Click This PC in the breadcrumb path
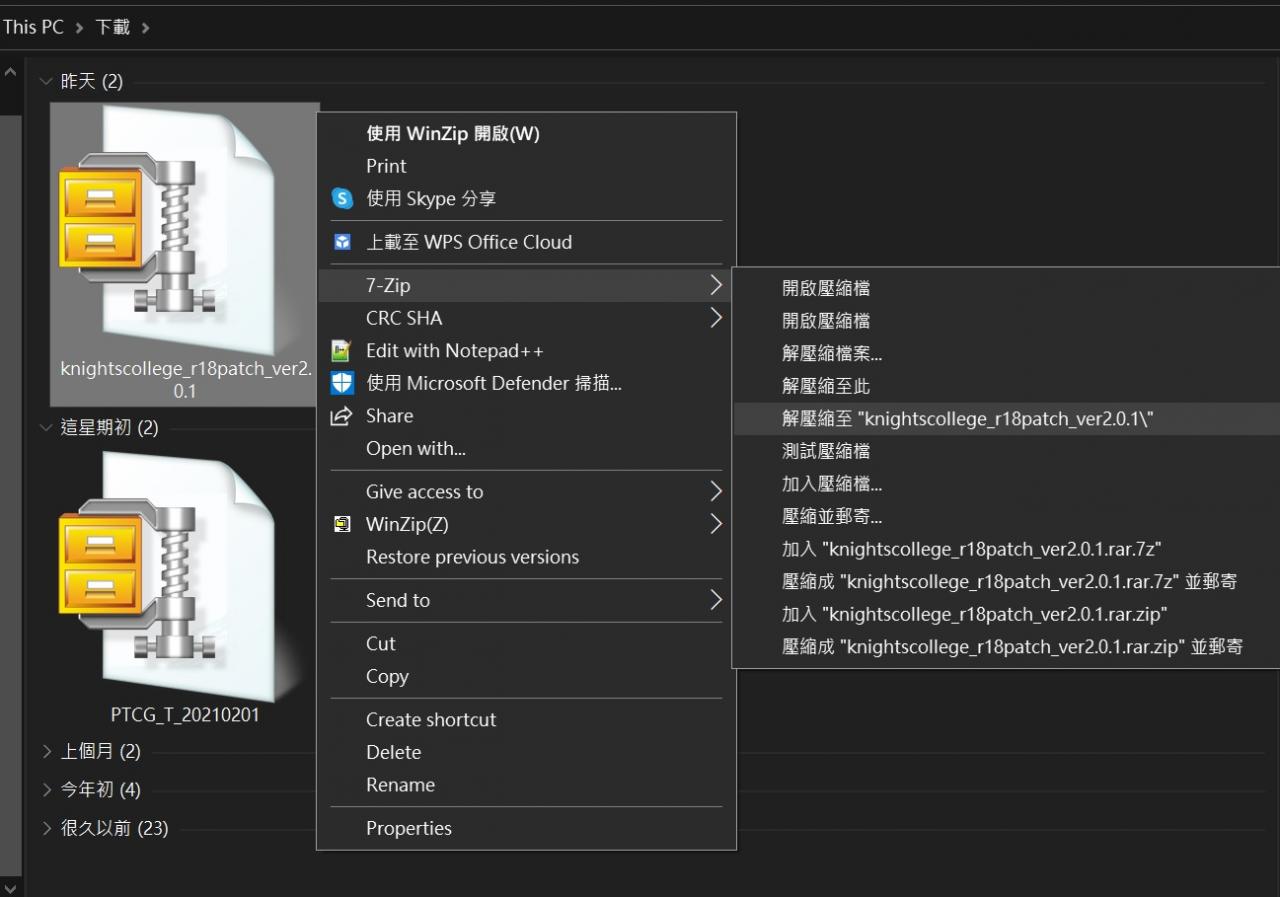This screenshot has width=1280, height=897. point(33,27)
